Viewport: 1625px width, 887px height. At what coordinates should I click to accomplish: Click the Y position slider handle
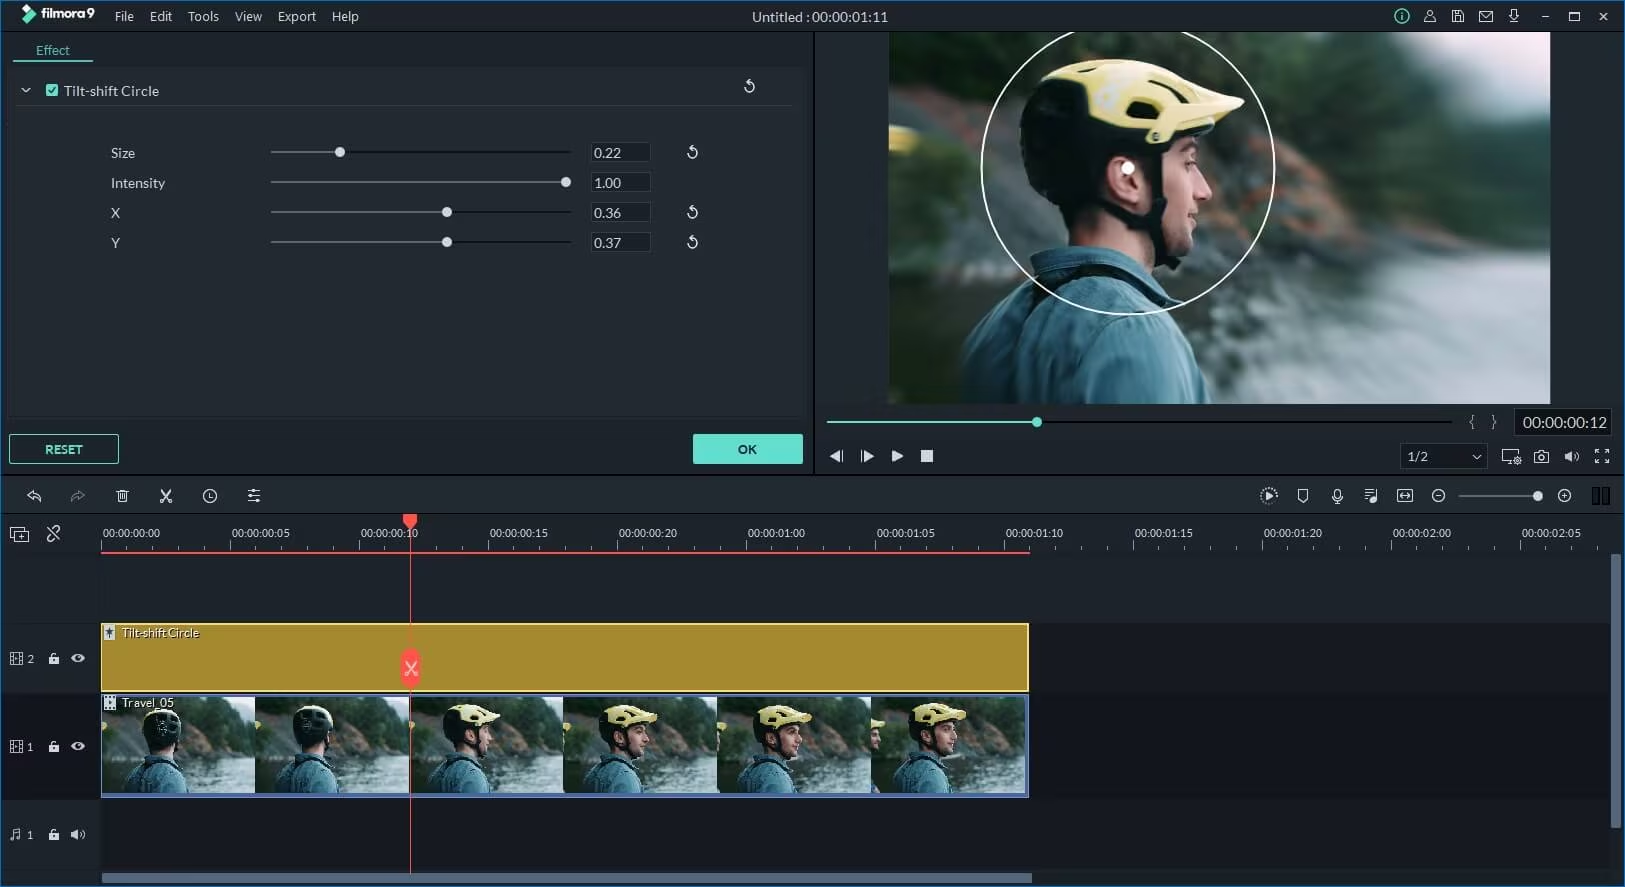point(447,242)
